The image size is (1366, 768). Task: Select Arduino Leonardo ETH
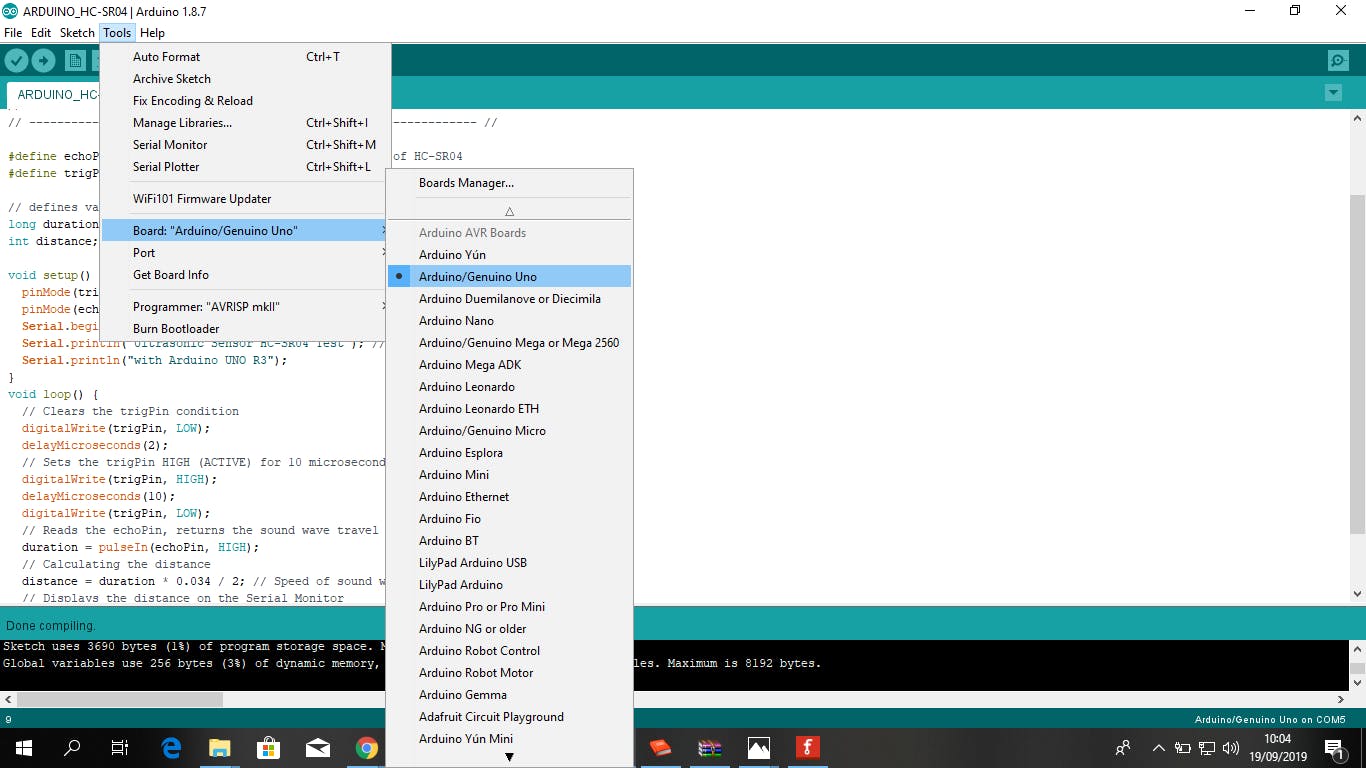[509, 409]
